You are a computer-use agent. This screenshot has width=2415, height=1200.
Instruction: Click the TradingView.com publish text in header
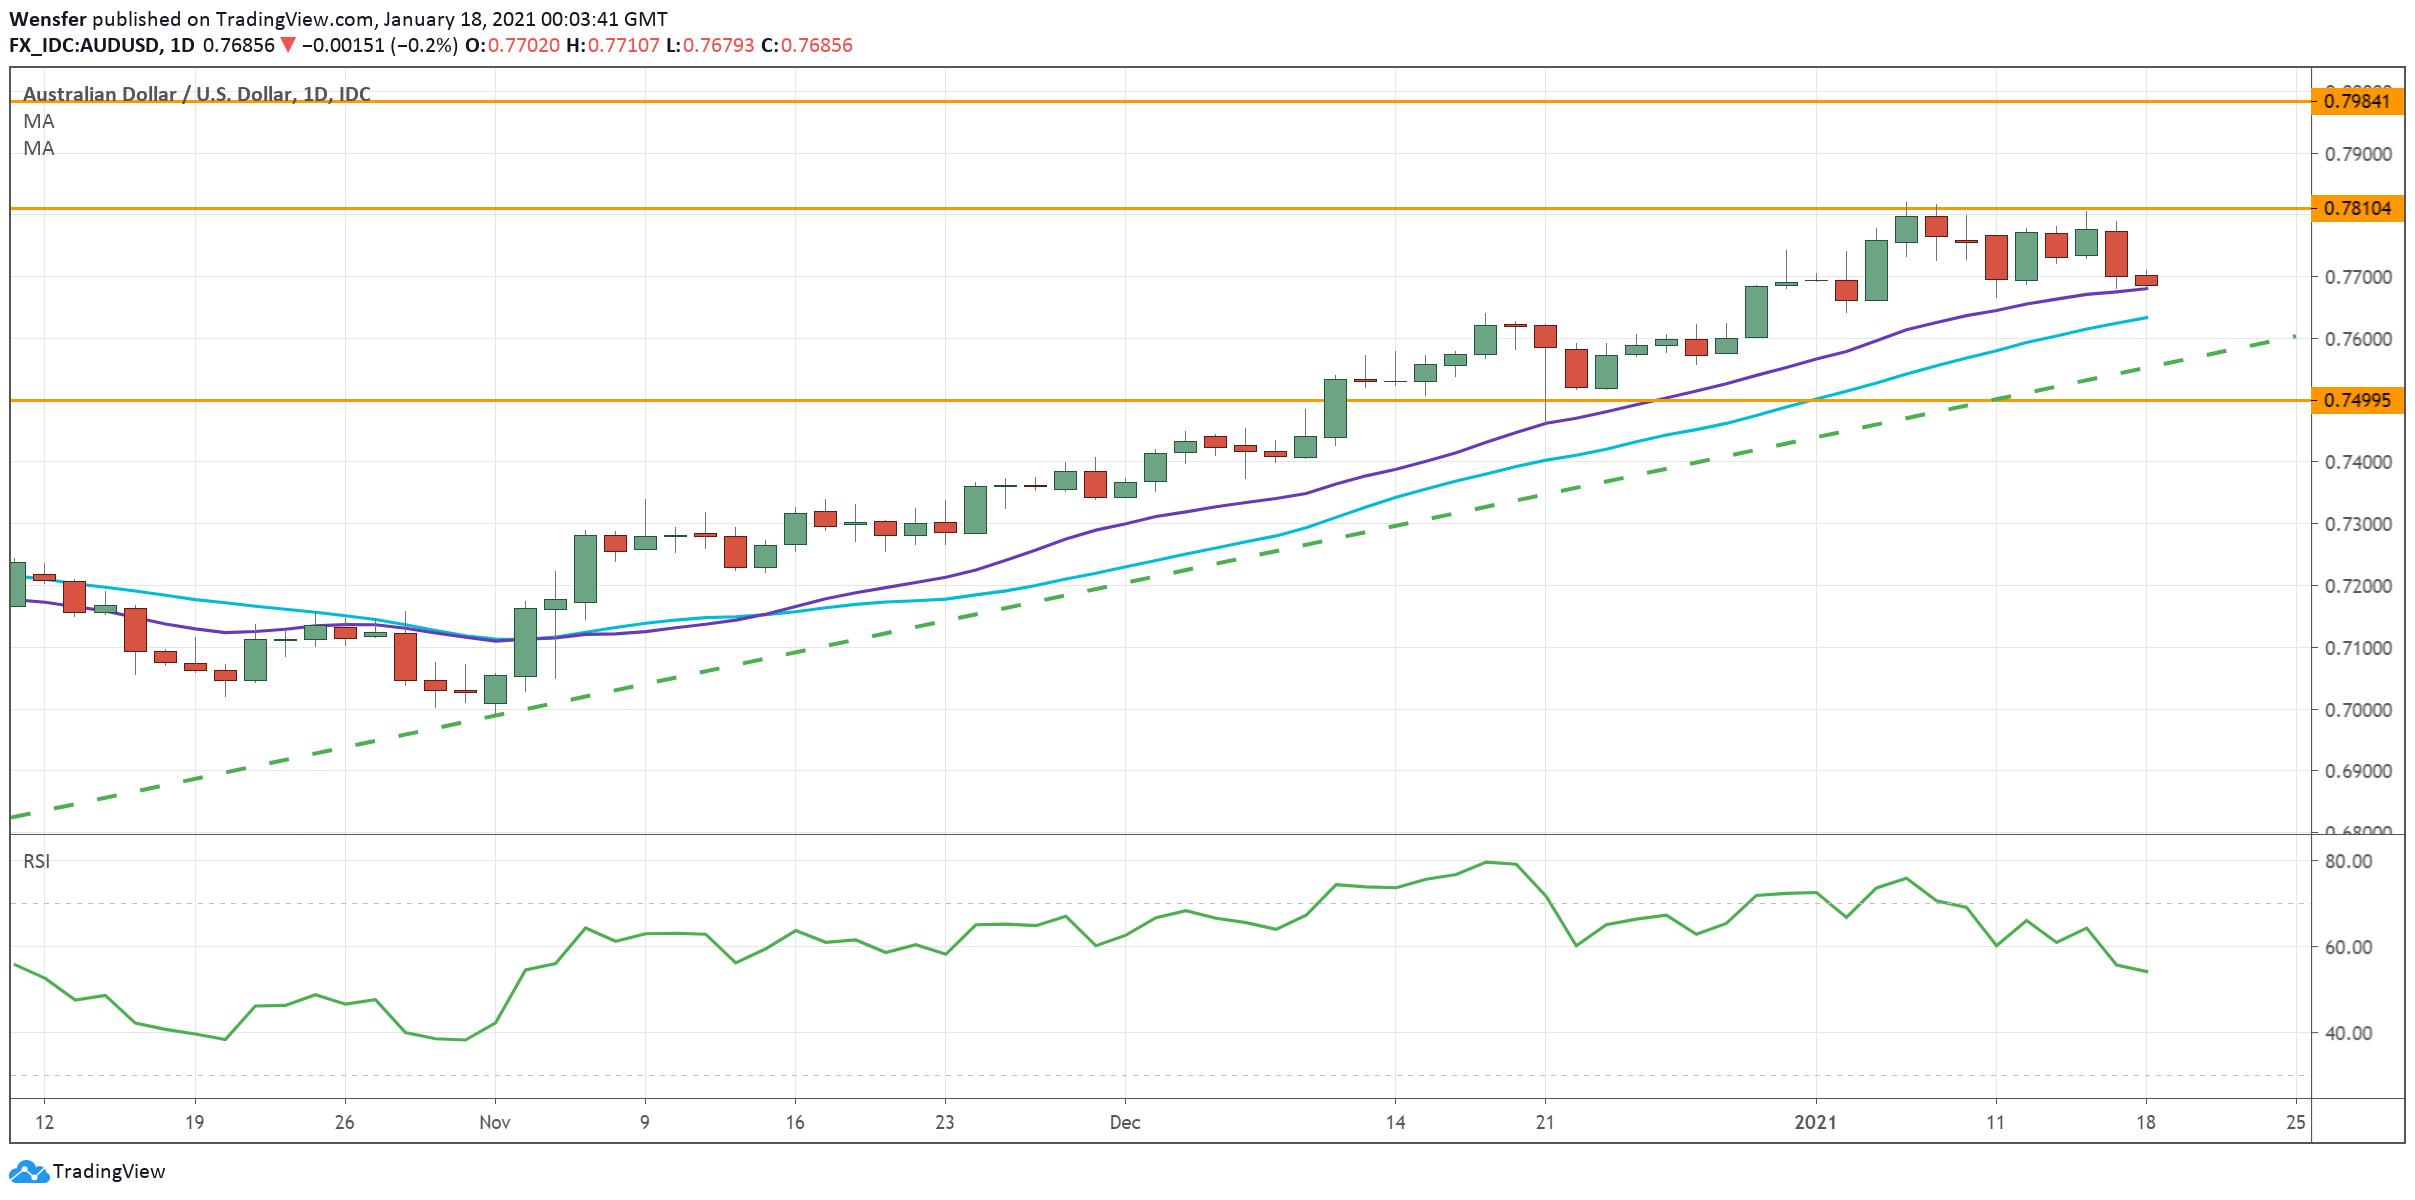(x=294, y=19)
